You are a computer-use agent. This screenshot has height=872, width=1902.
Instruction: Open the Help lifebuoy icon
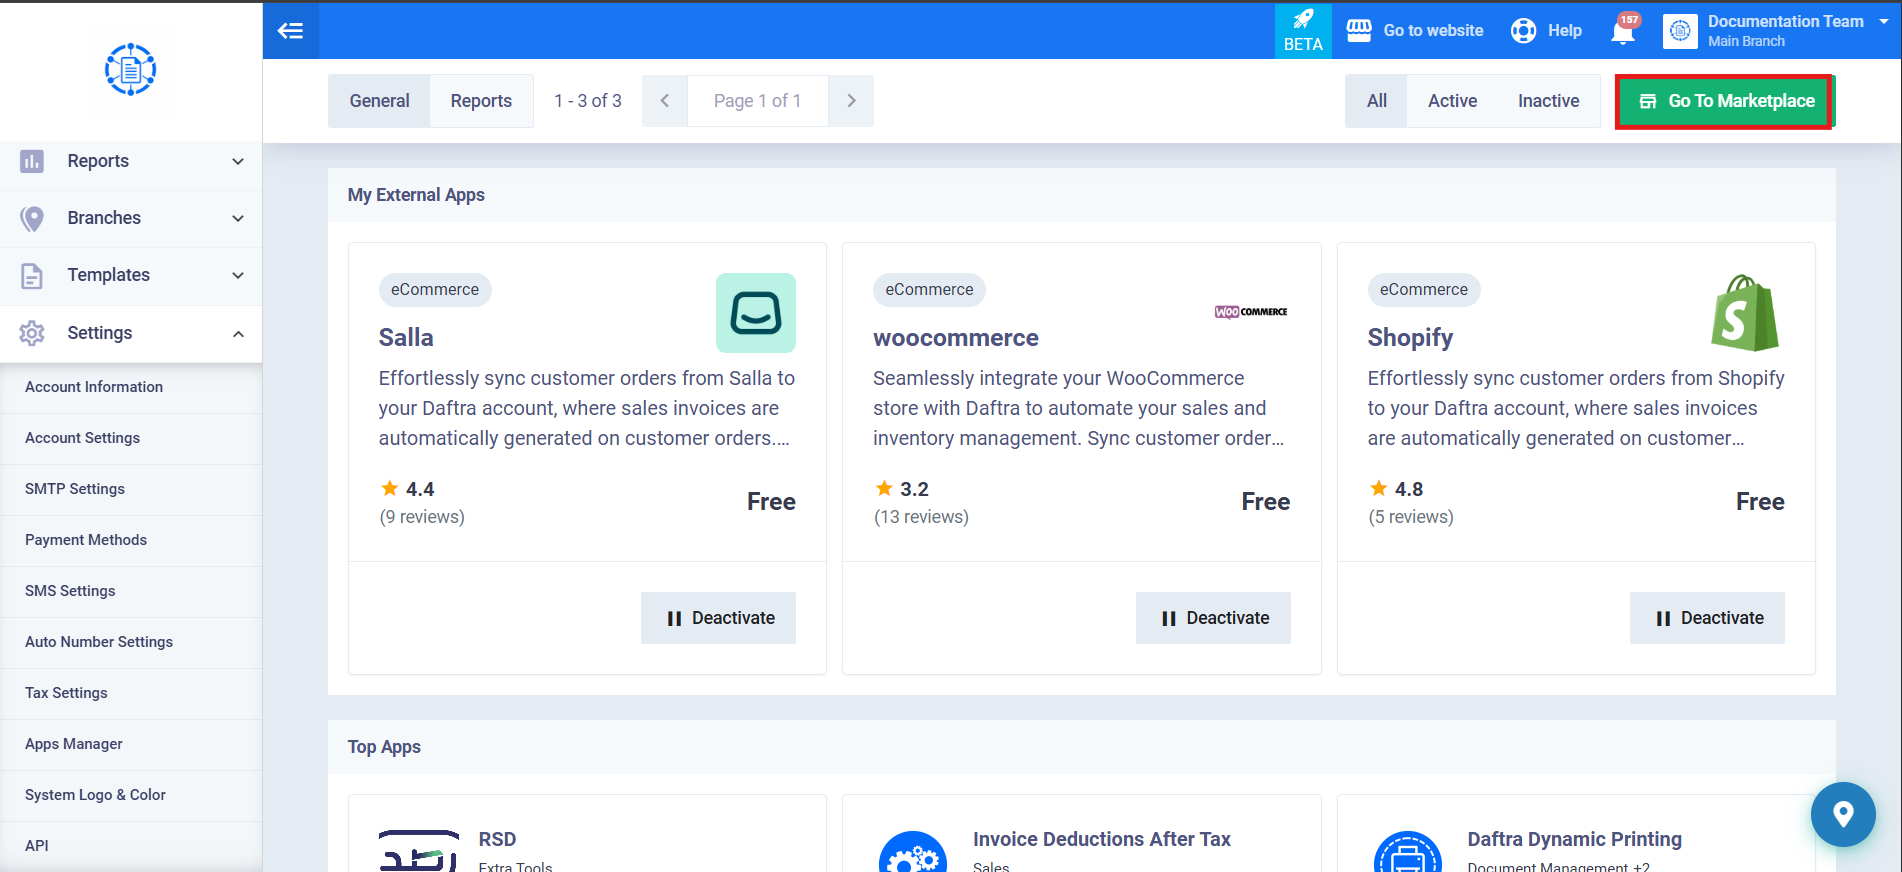[1523, 31]
